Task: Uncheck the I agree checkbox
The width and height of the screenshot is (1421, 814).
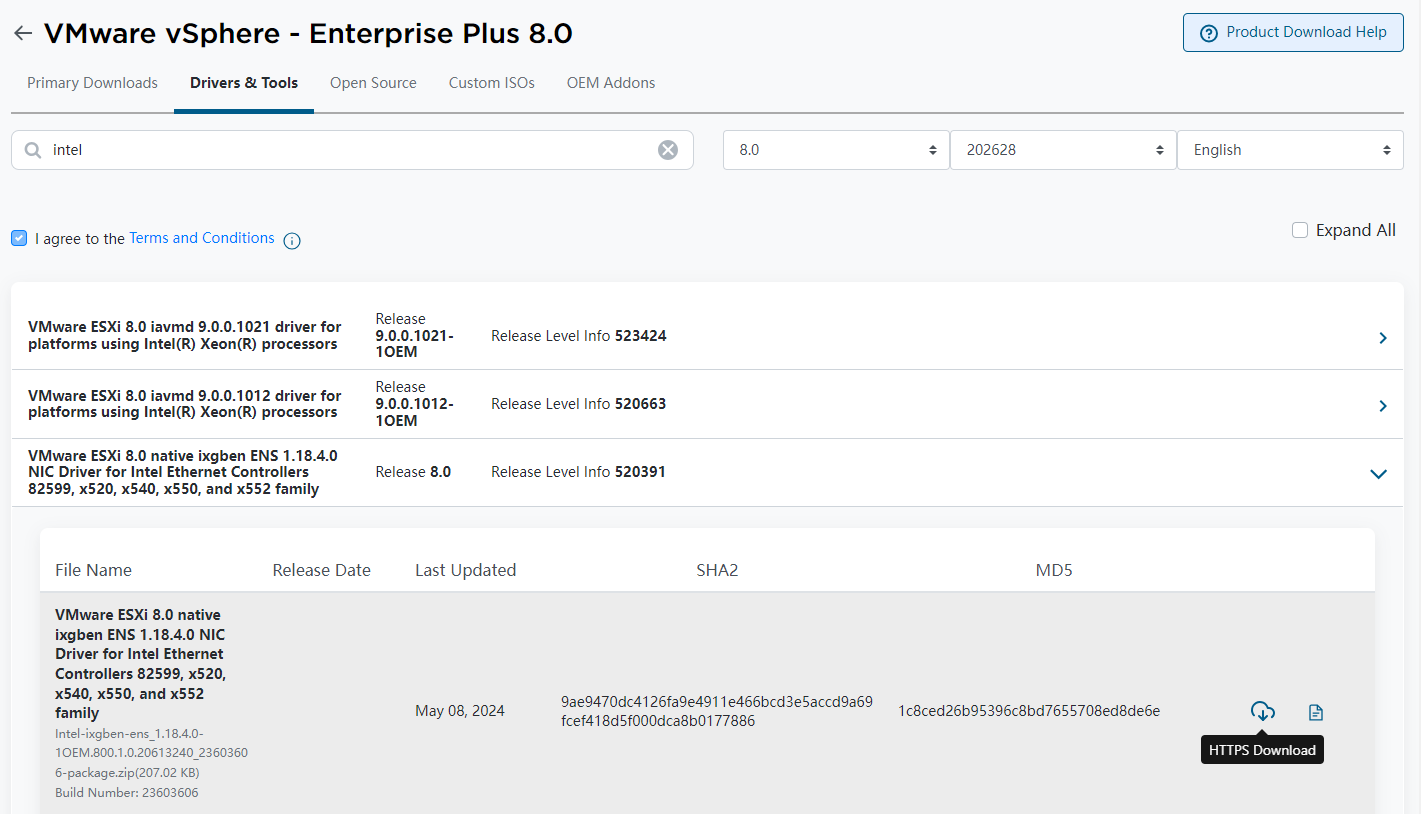Action: point(19,238)
